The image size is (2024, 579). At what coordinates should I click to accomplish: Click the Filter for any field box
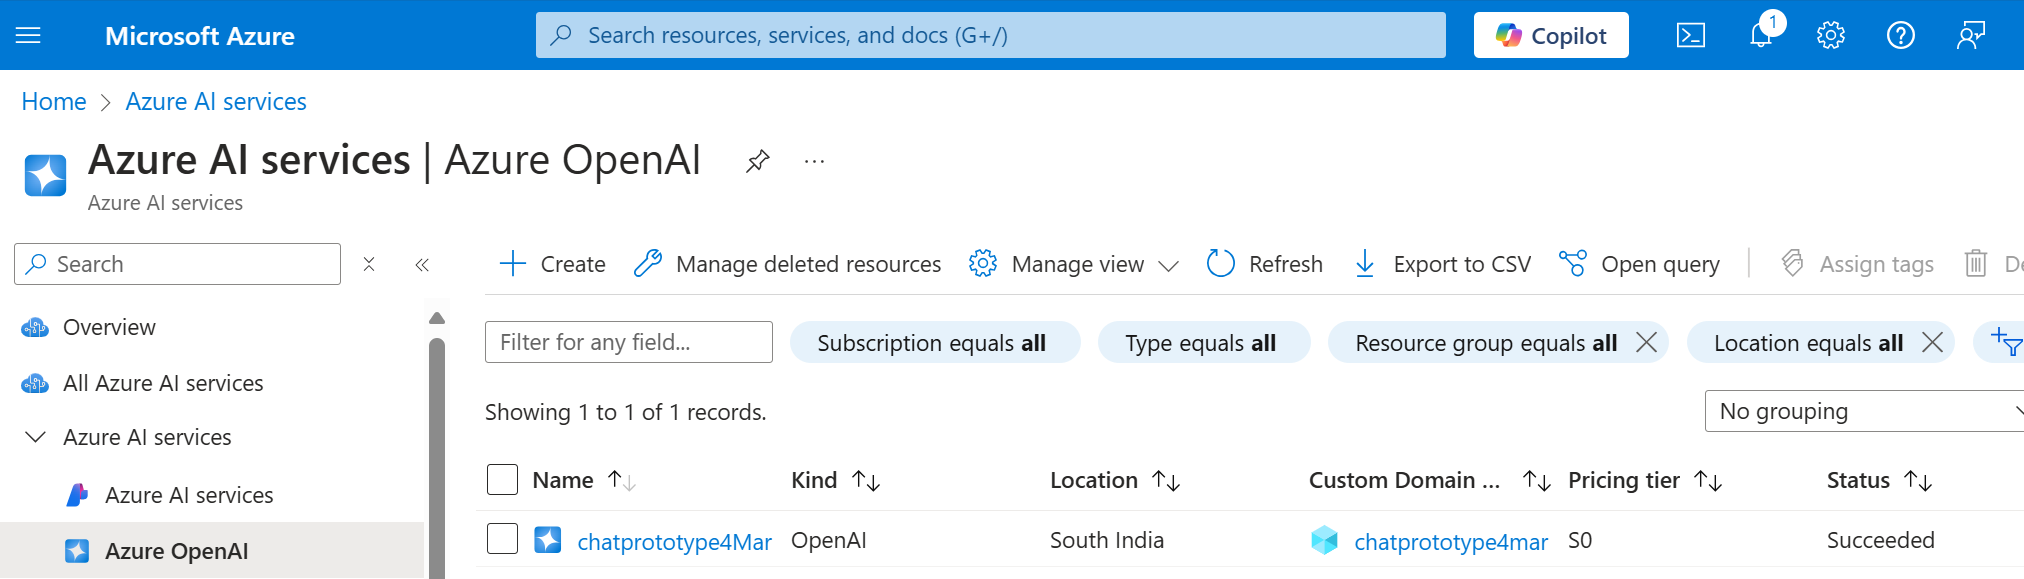[629, 342]
